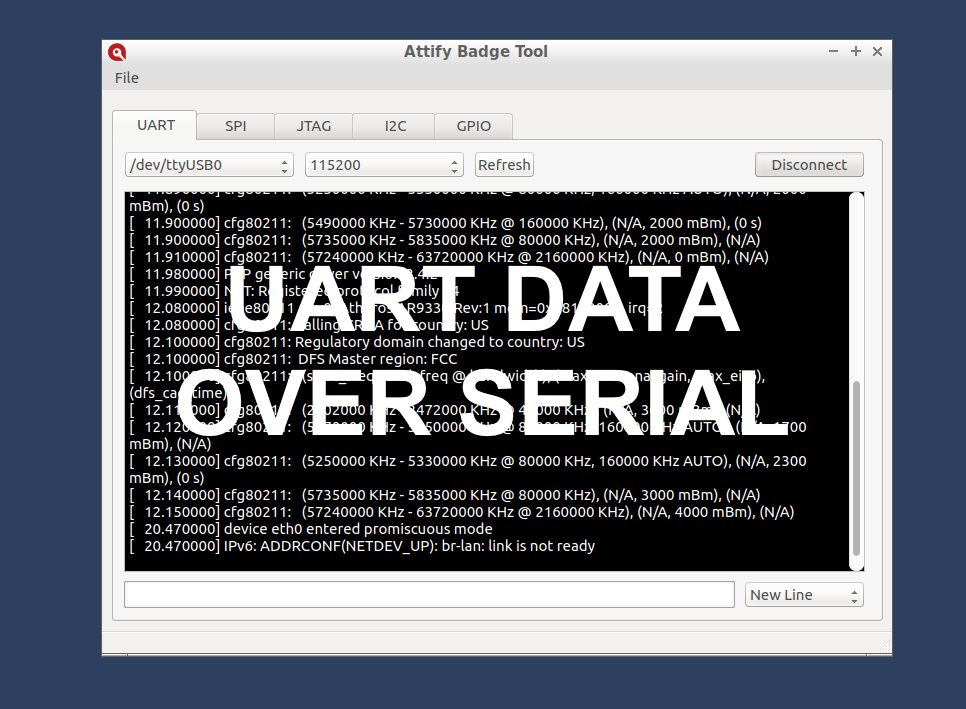Click the 'Regulatory domain changed to country: US' line
The width and height of the screenshot is (966, 709).
(x=357, y=342)
